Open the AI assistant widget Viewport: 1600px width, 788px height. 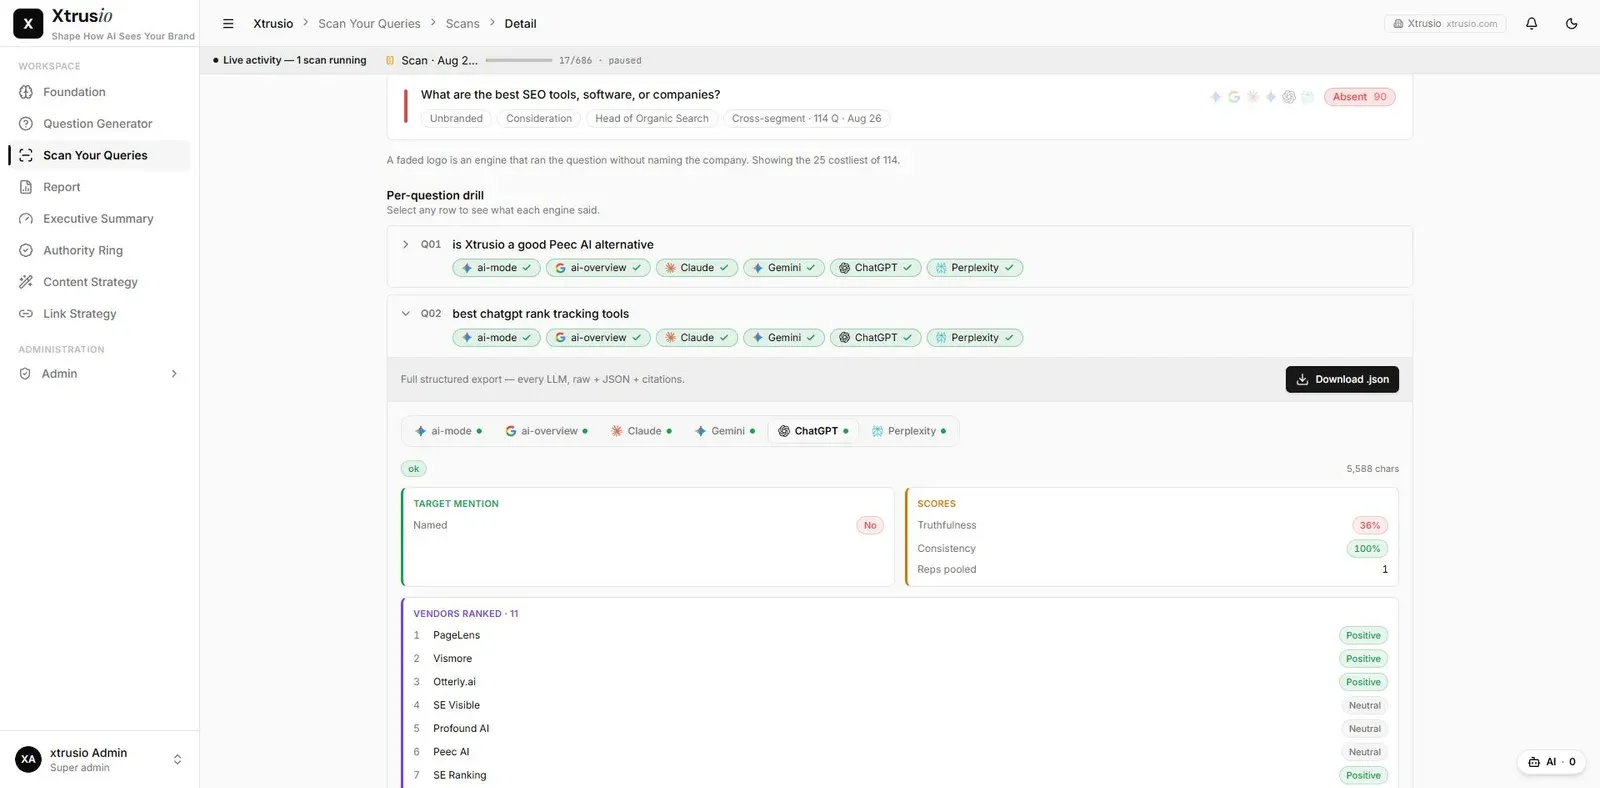point(1551,762)
